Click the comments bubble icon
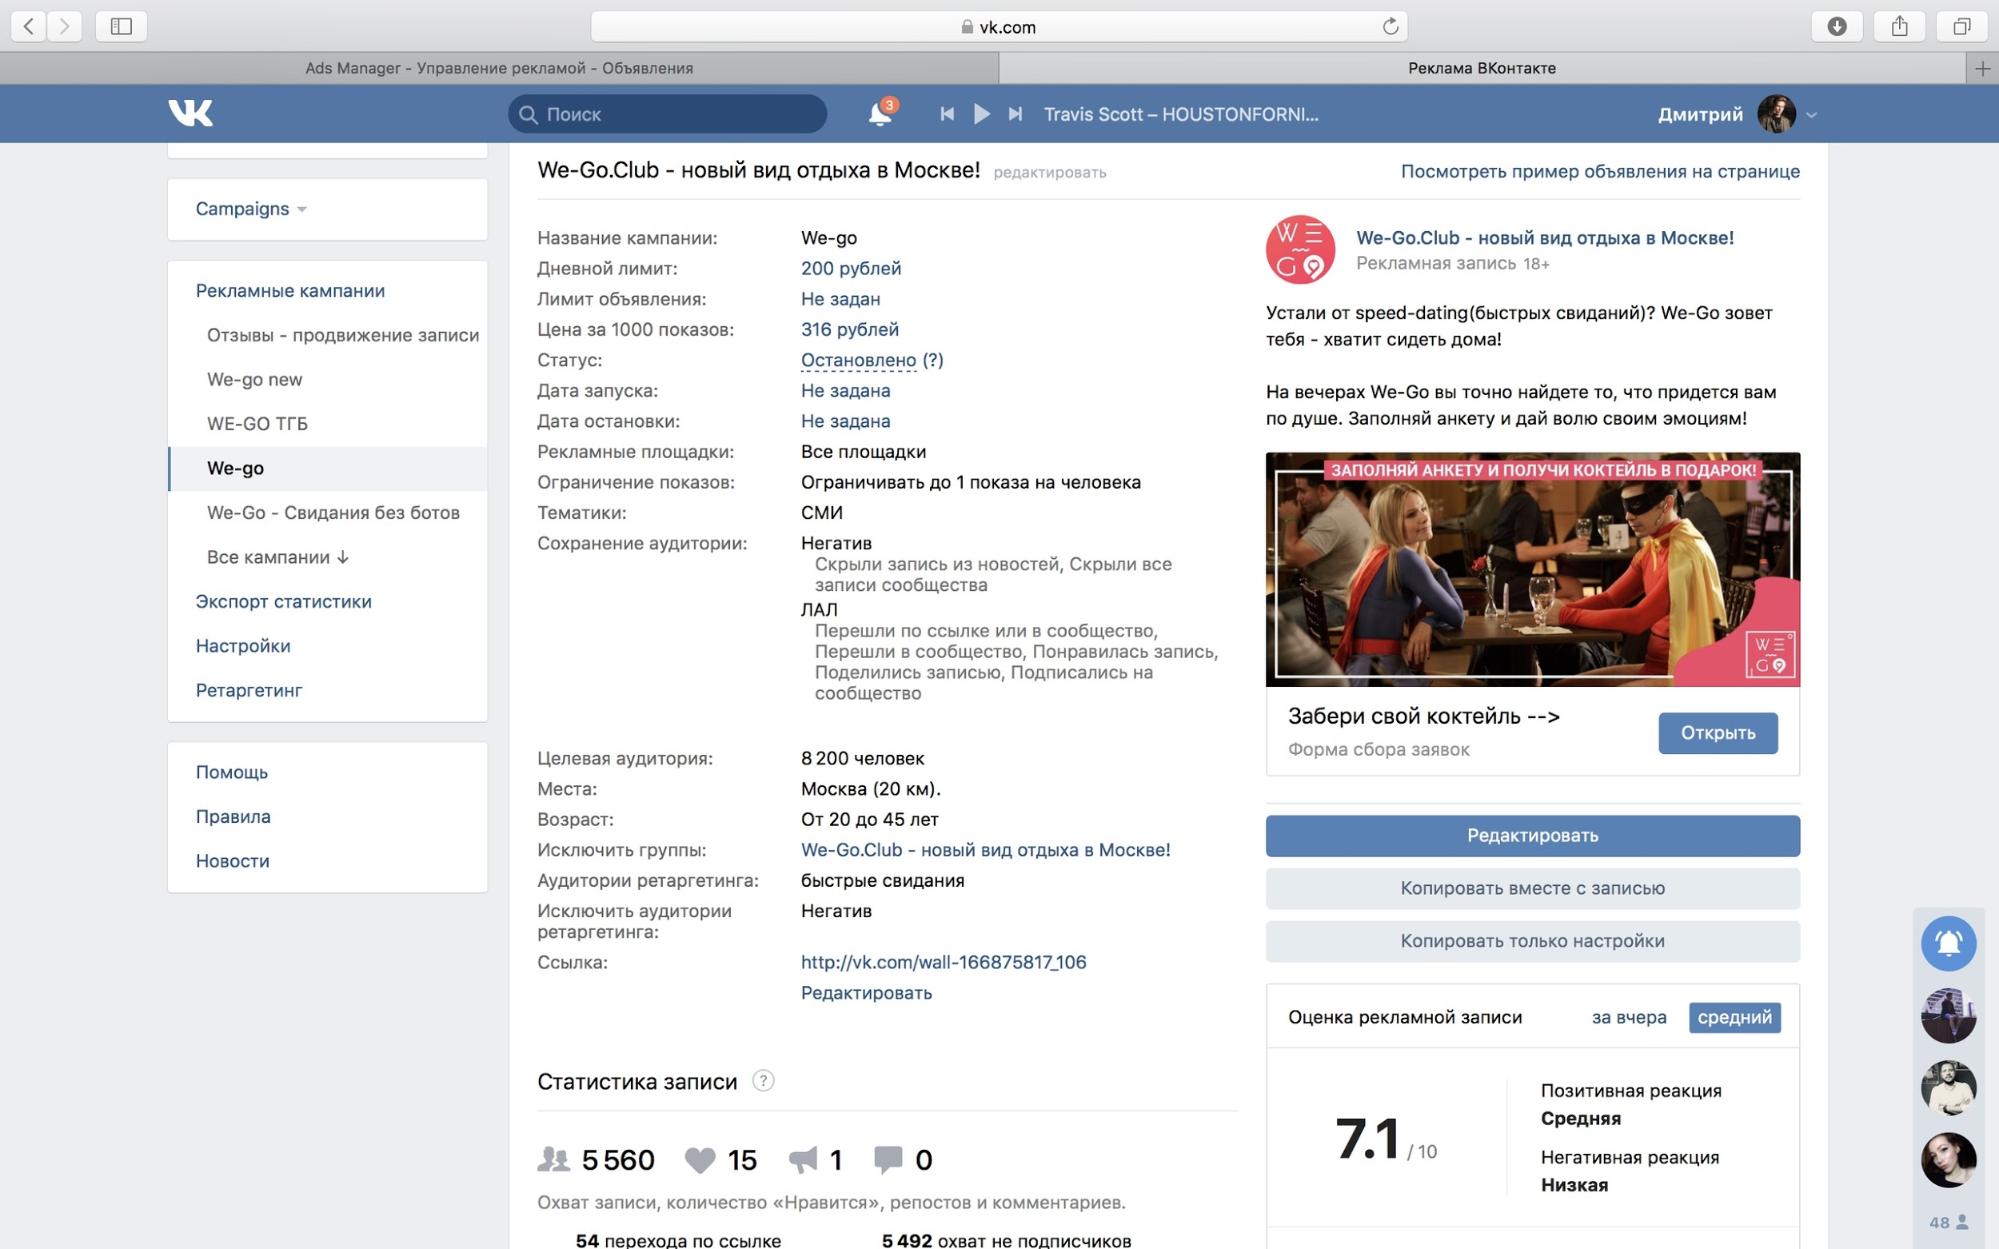Viewport: 1999px width, 1249px height. (x=888, y=1160)
